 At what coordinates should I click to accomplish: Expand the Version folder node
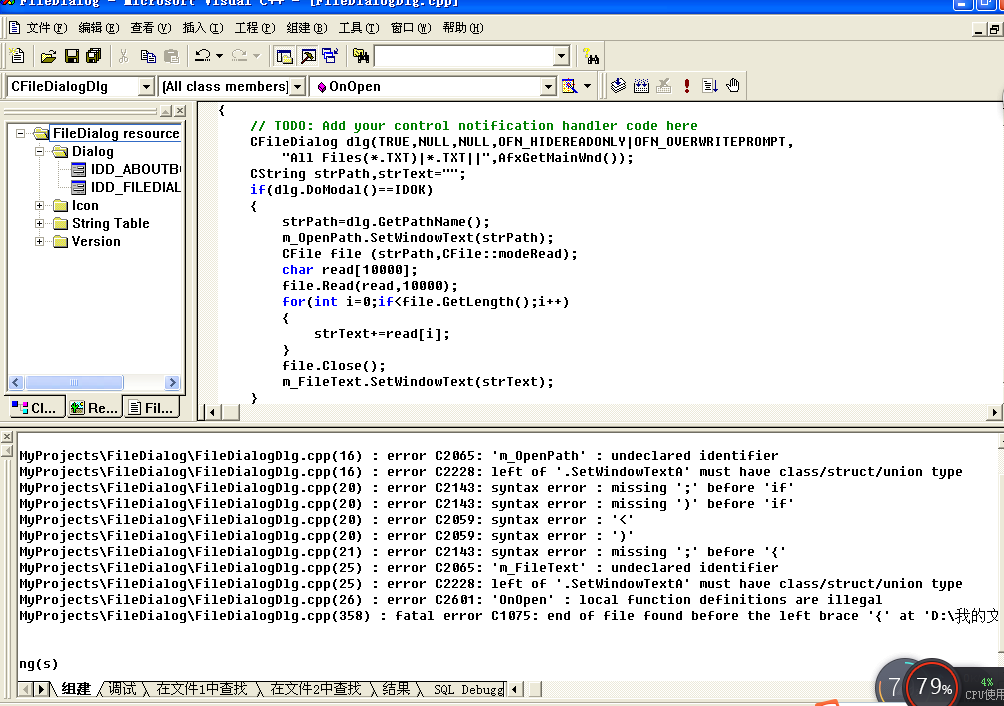(x=40, y=241)
